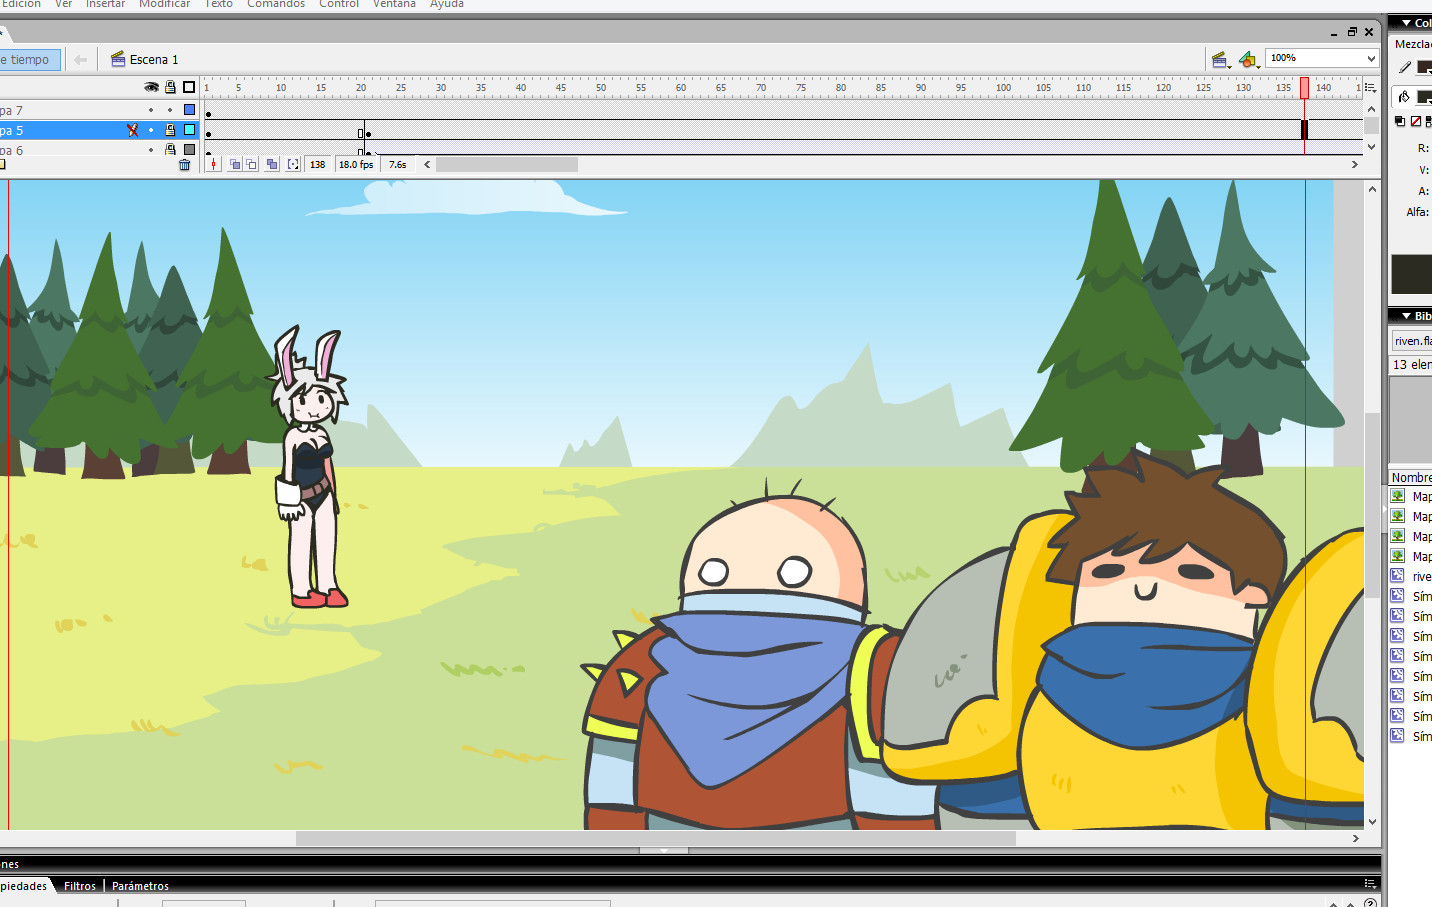
Task: Open the Insertar menu
Action: (x=105, y=4)
